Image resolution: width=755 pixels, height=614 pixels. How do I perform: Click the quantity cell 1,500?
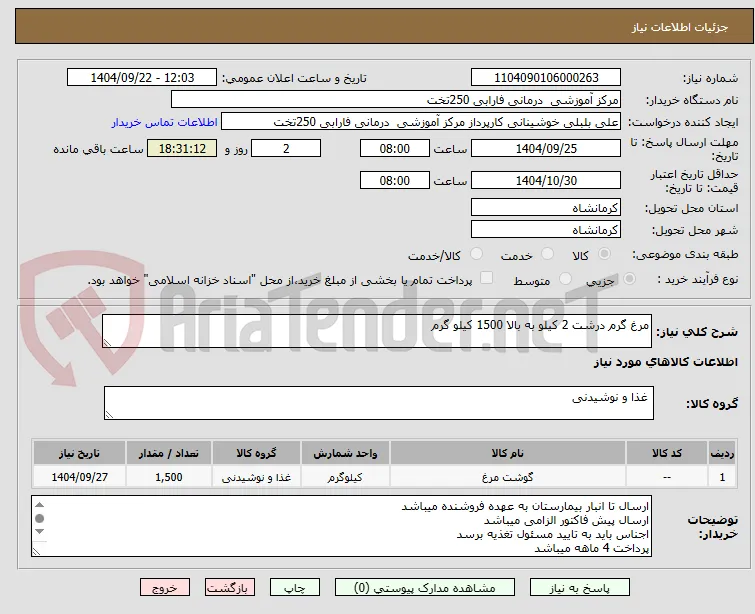click(169, 477)
